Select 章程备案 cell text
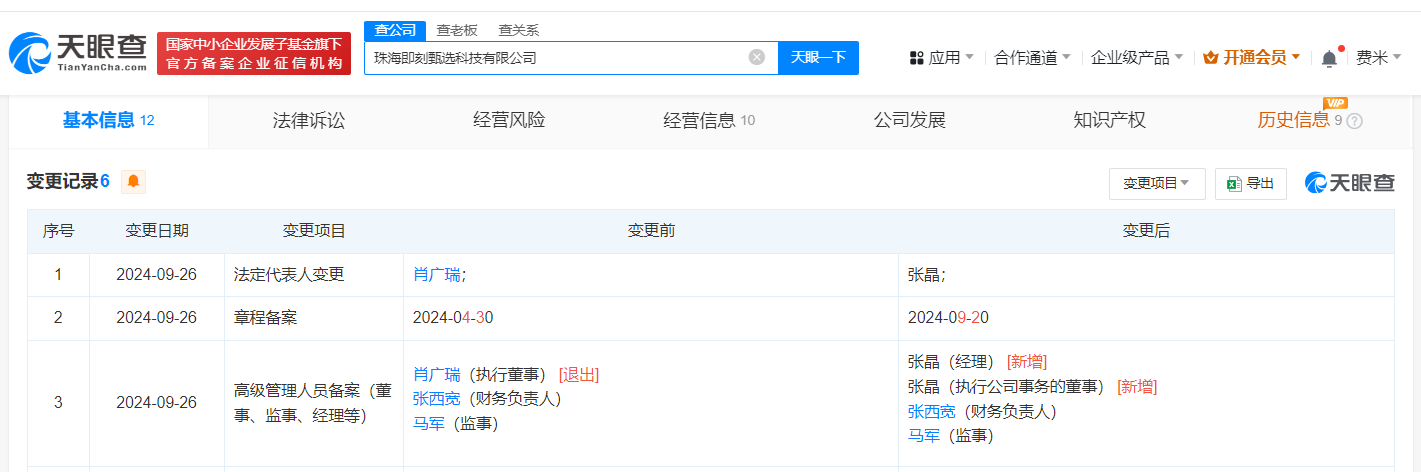This screenshot has height=472, width=1421. 265,318
